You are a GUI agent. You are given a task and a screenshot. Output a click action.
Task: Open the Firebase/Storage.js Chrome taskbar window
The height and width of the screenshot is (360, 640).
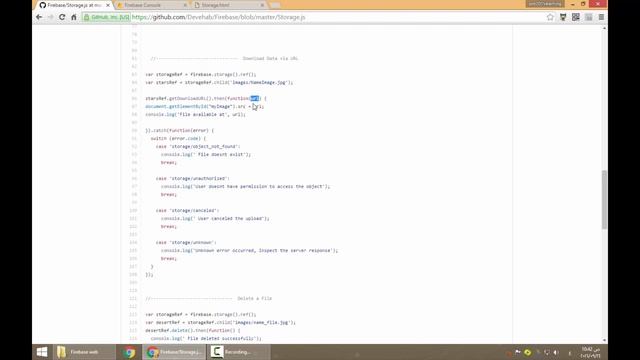174,352
